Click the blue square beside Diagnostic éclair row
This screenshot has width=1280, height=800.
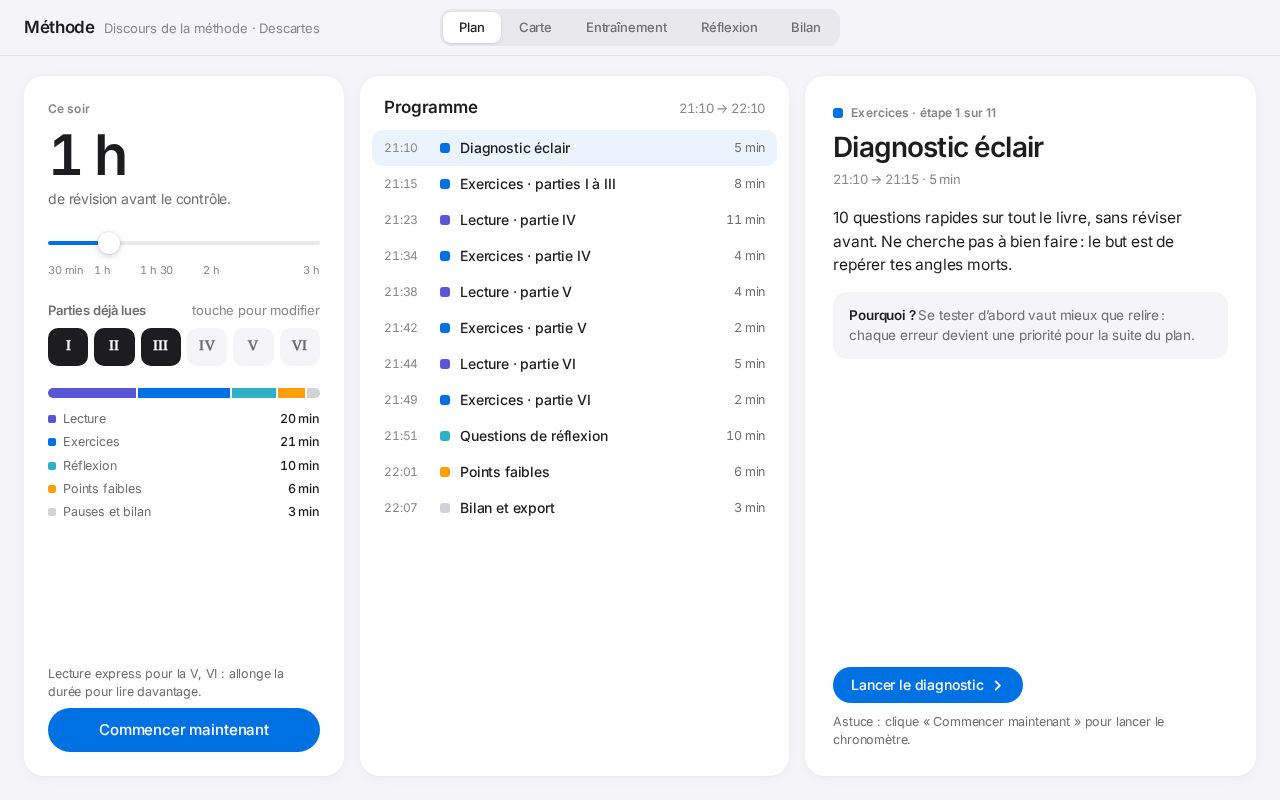[445, 148]
